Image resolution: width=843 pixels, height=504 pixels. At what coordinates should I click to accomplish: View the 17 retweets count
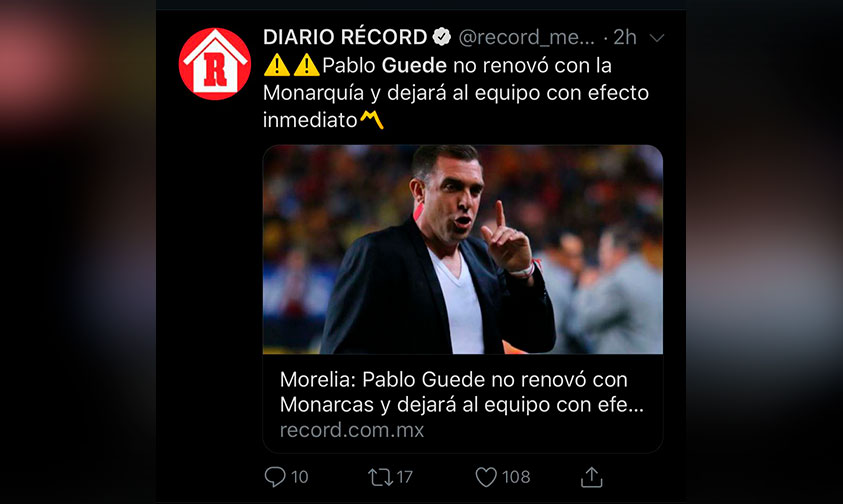[405, 477]
